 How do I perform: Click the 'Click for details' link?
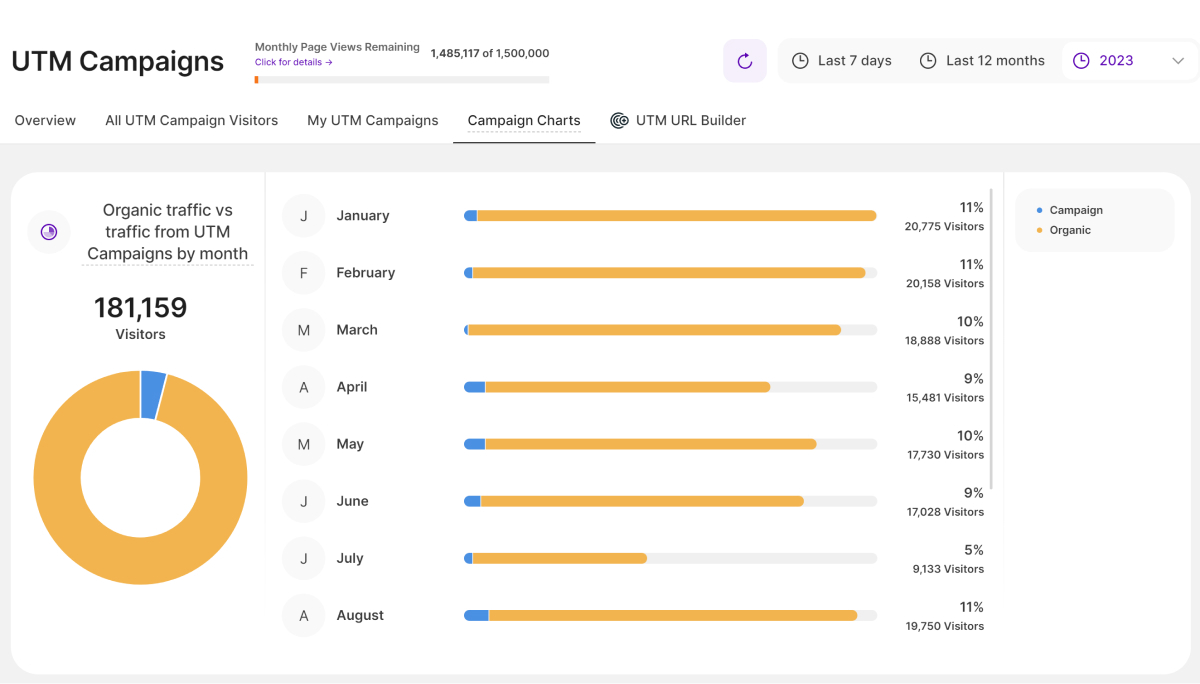coord(293,62)
